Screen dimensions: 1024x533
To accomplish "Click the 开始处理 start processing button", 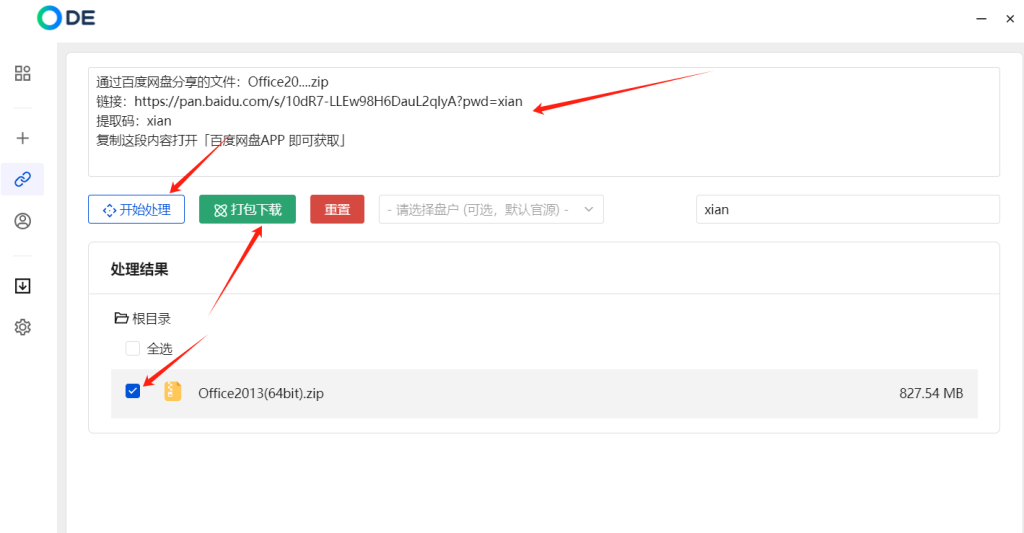I will tap(136, 209).
